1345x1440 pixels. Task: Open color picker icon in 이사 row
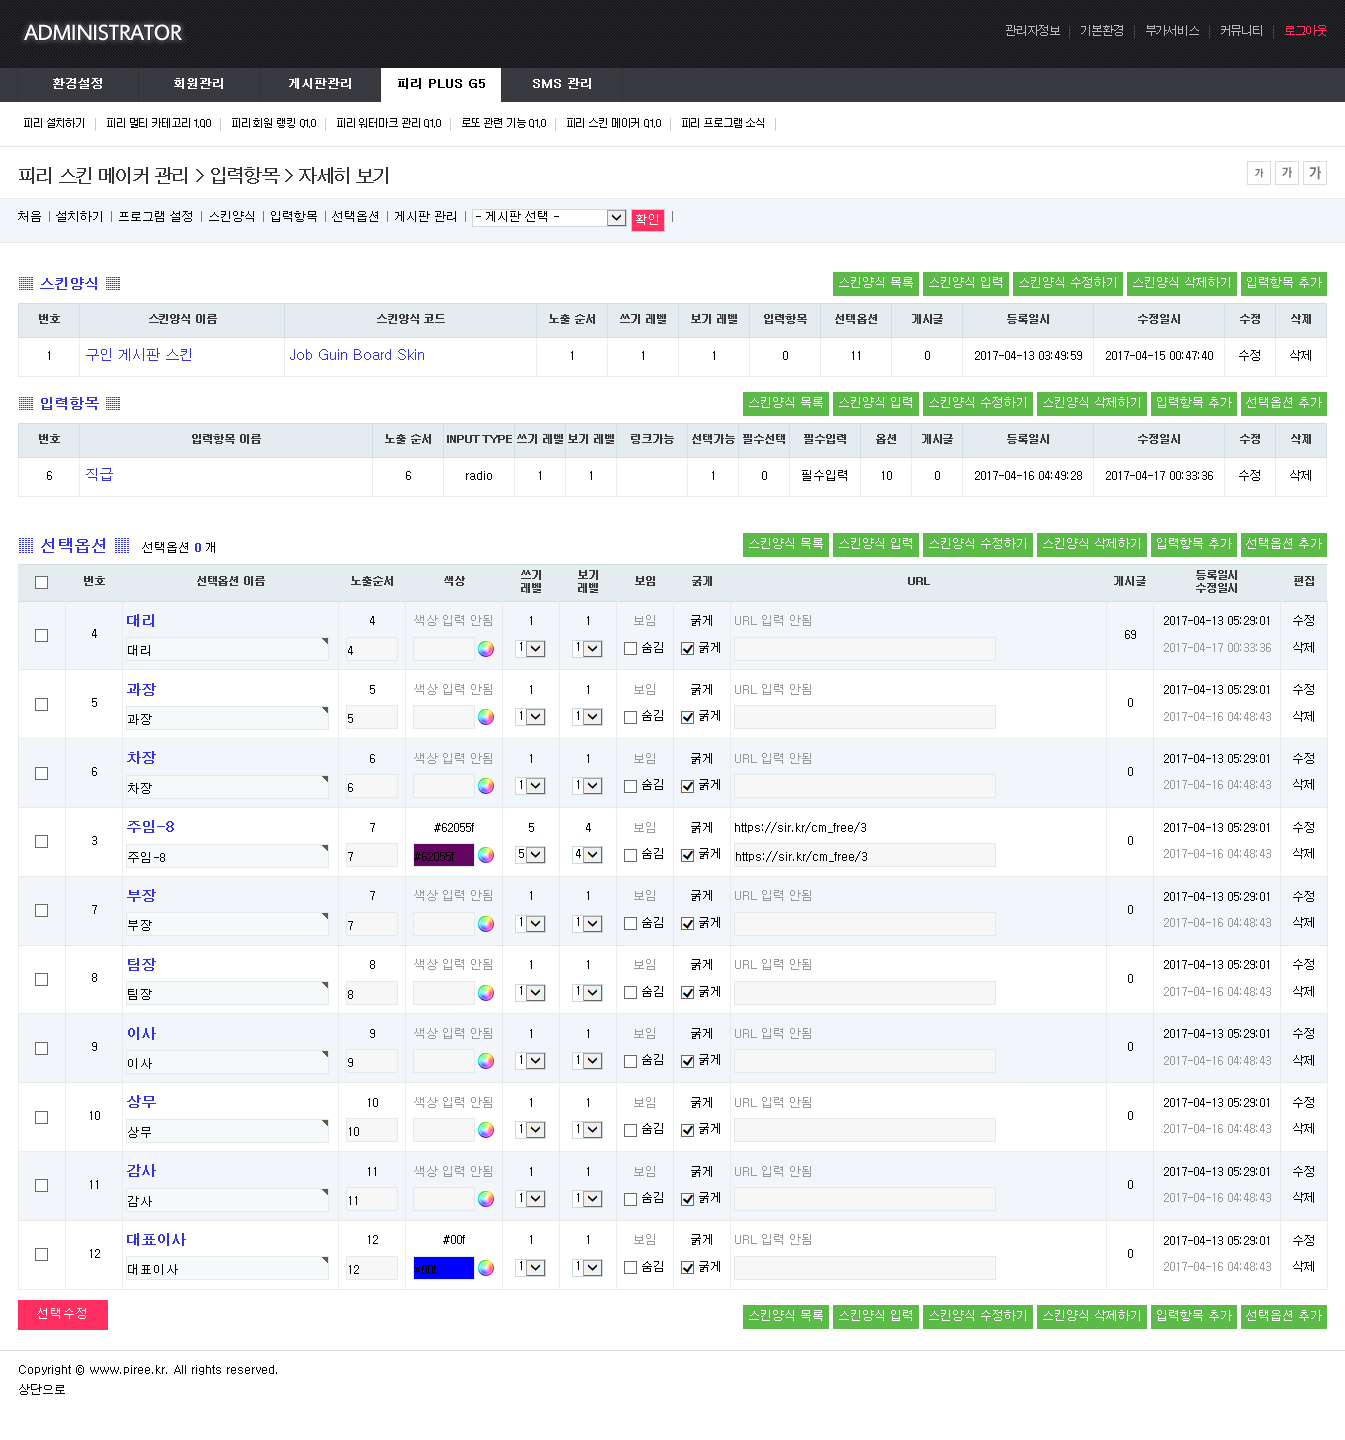point(485,1061)
